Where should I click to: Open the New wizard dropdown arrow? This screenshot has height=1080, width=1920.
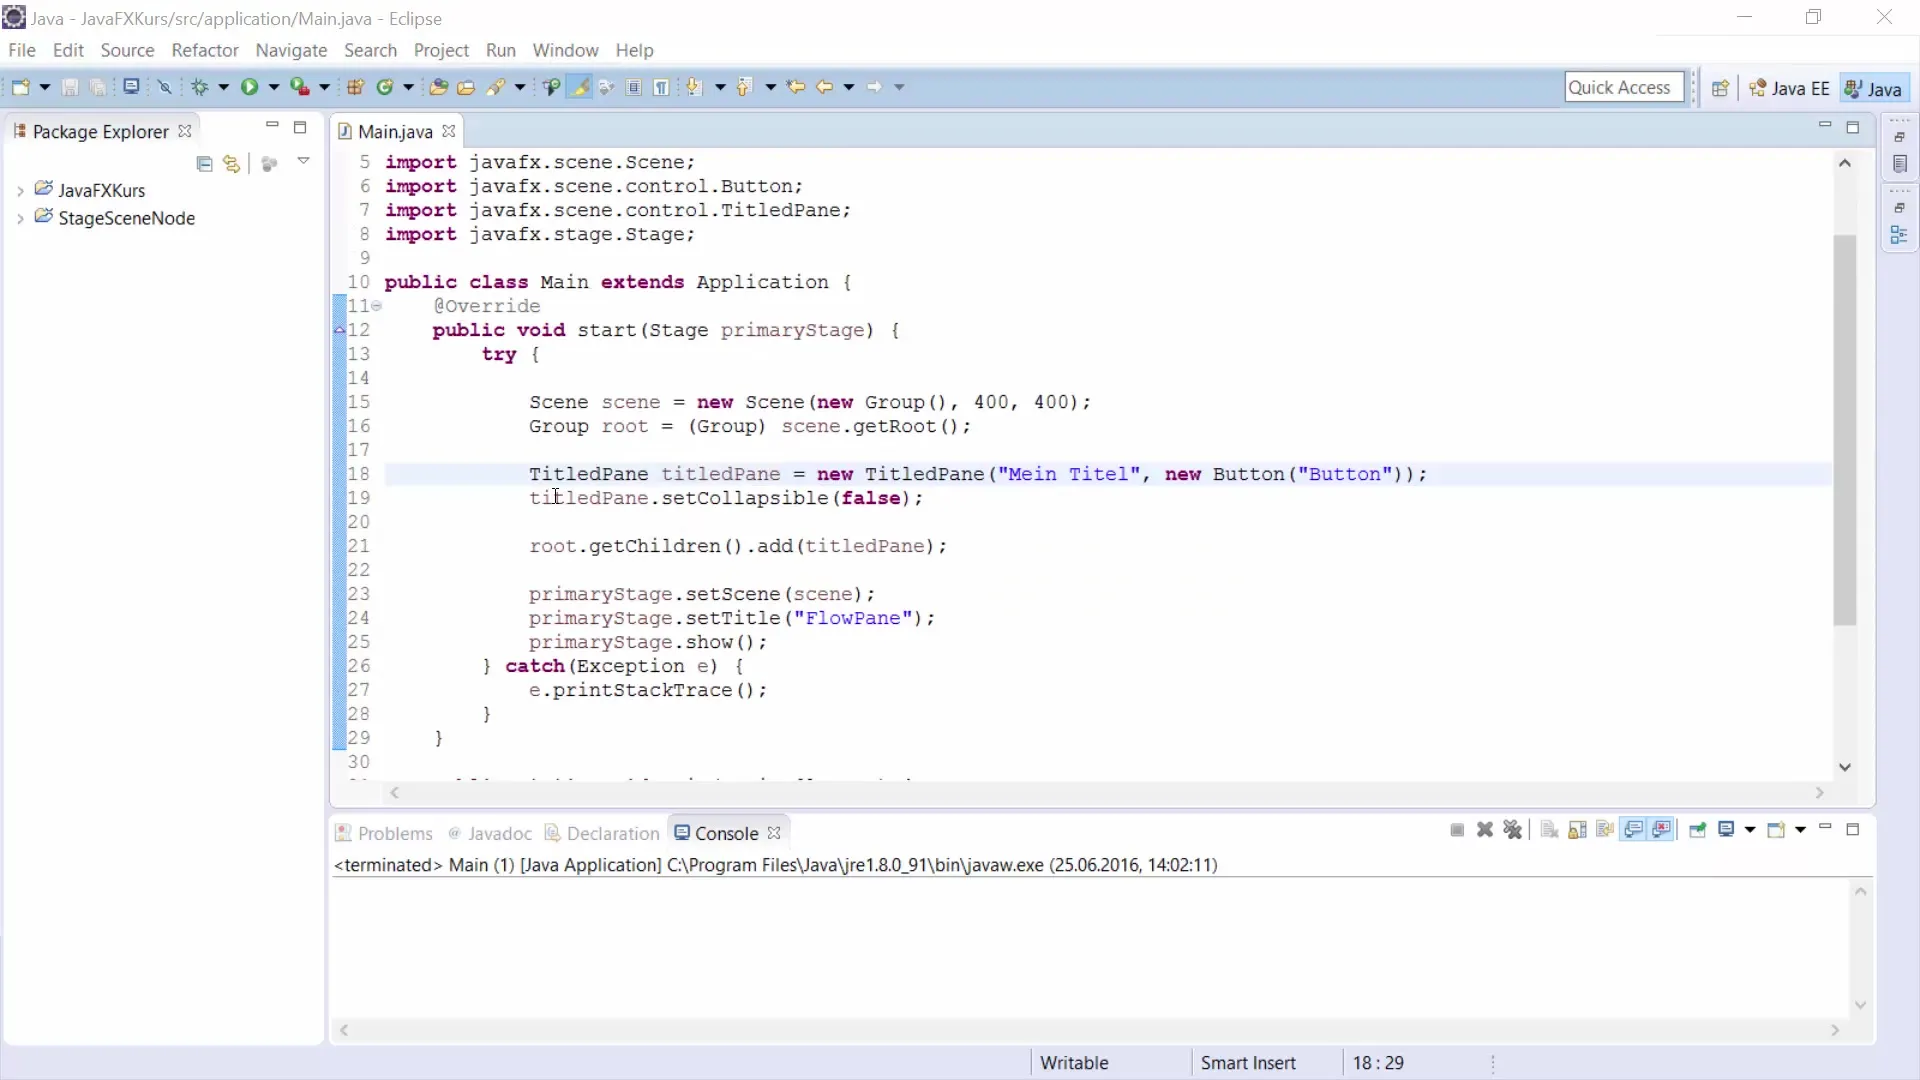click(44, 87)
